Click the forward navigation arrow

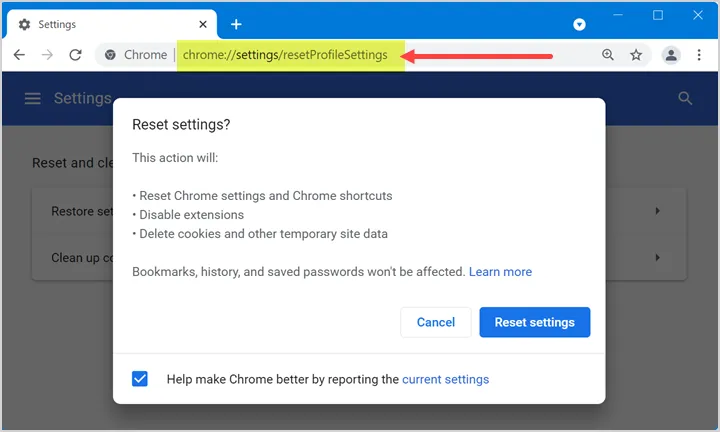(47, 55)
